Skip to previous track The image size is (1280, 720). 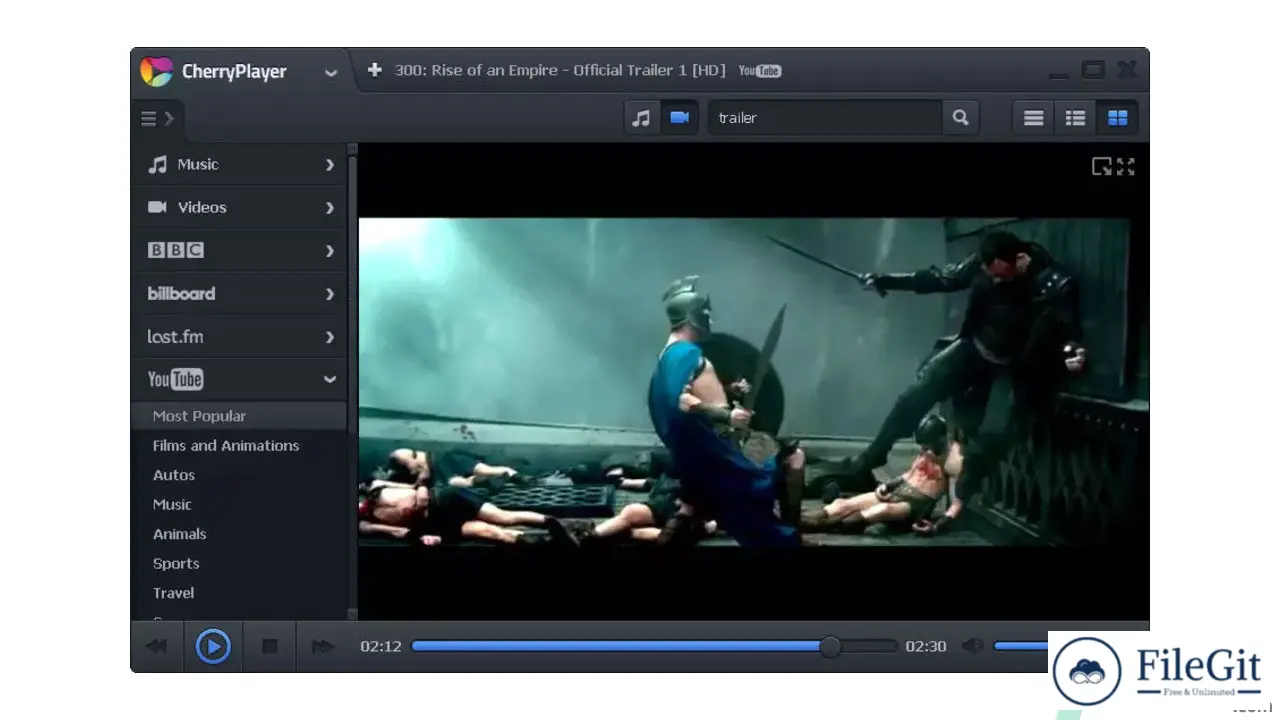[156, 646]
